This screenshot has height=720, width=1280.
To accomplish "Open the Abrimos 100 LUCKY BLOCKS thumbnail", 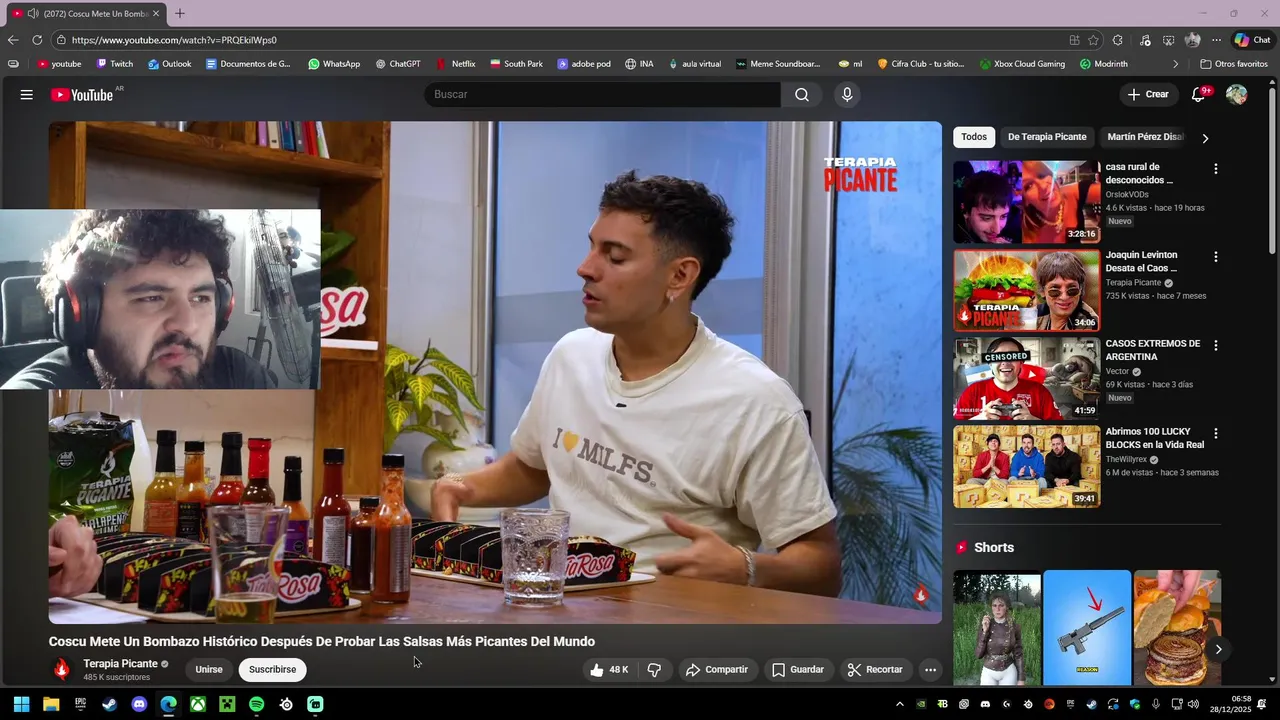I will pyautogui.click(x=1026, y=467).
